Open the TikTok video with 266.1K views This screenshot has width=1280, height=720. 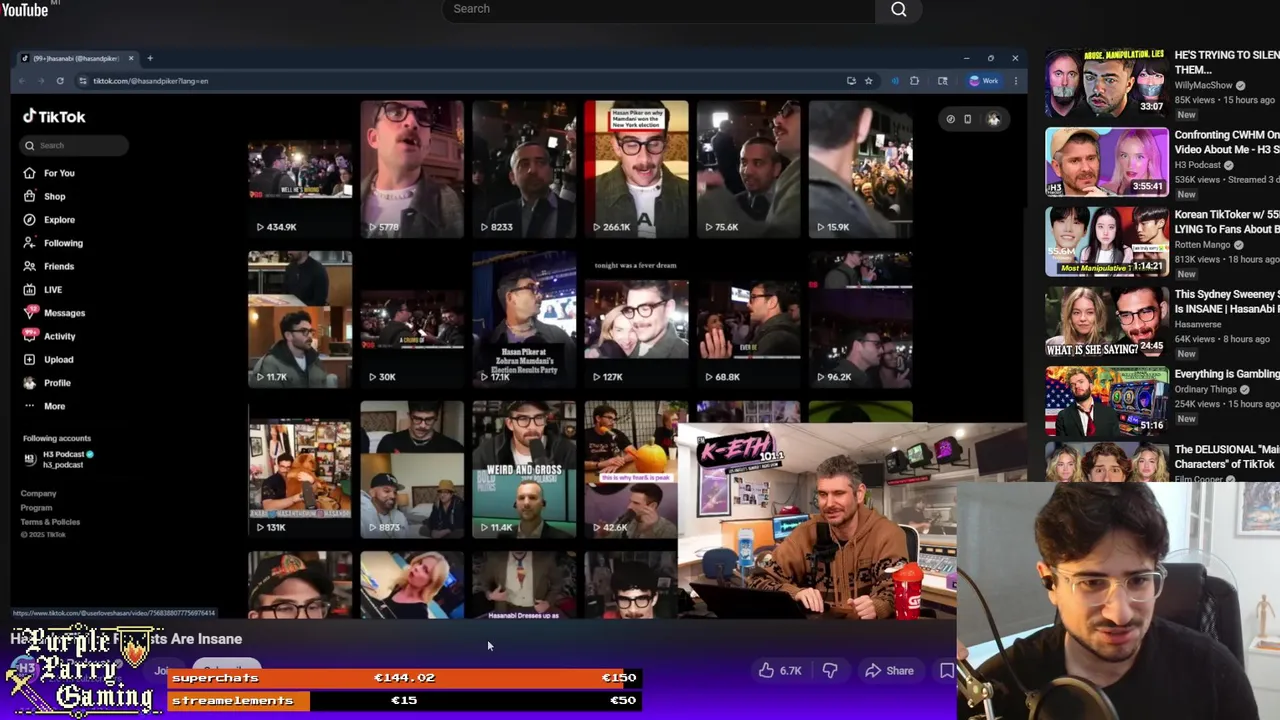[636, 169]
